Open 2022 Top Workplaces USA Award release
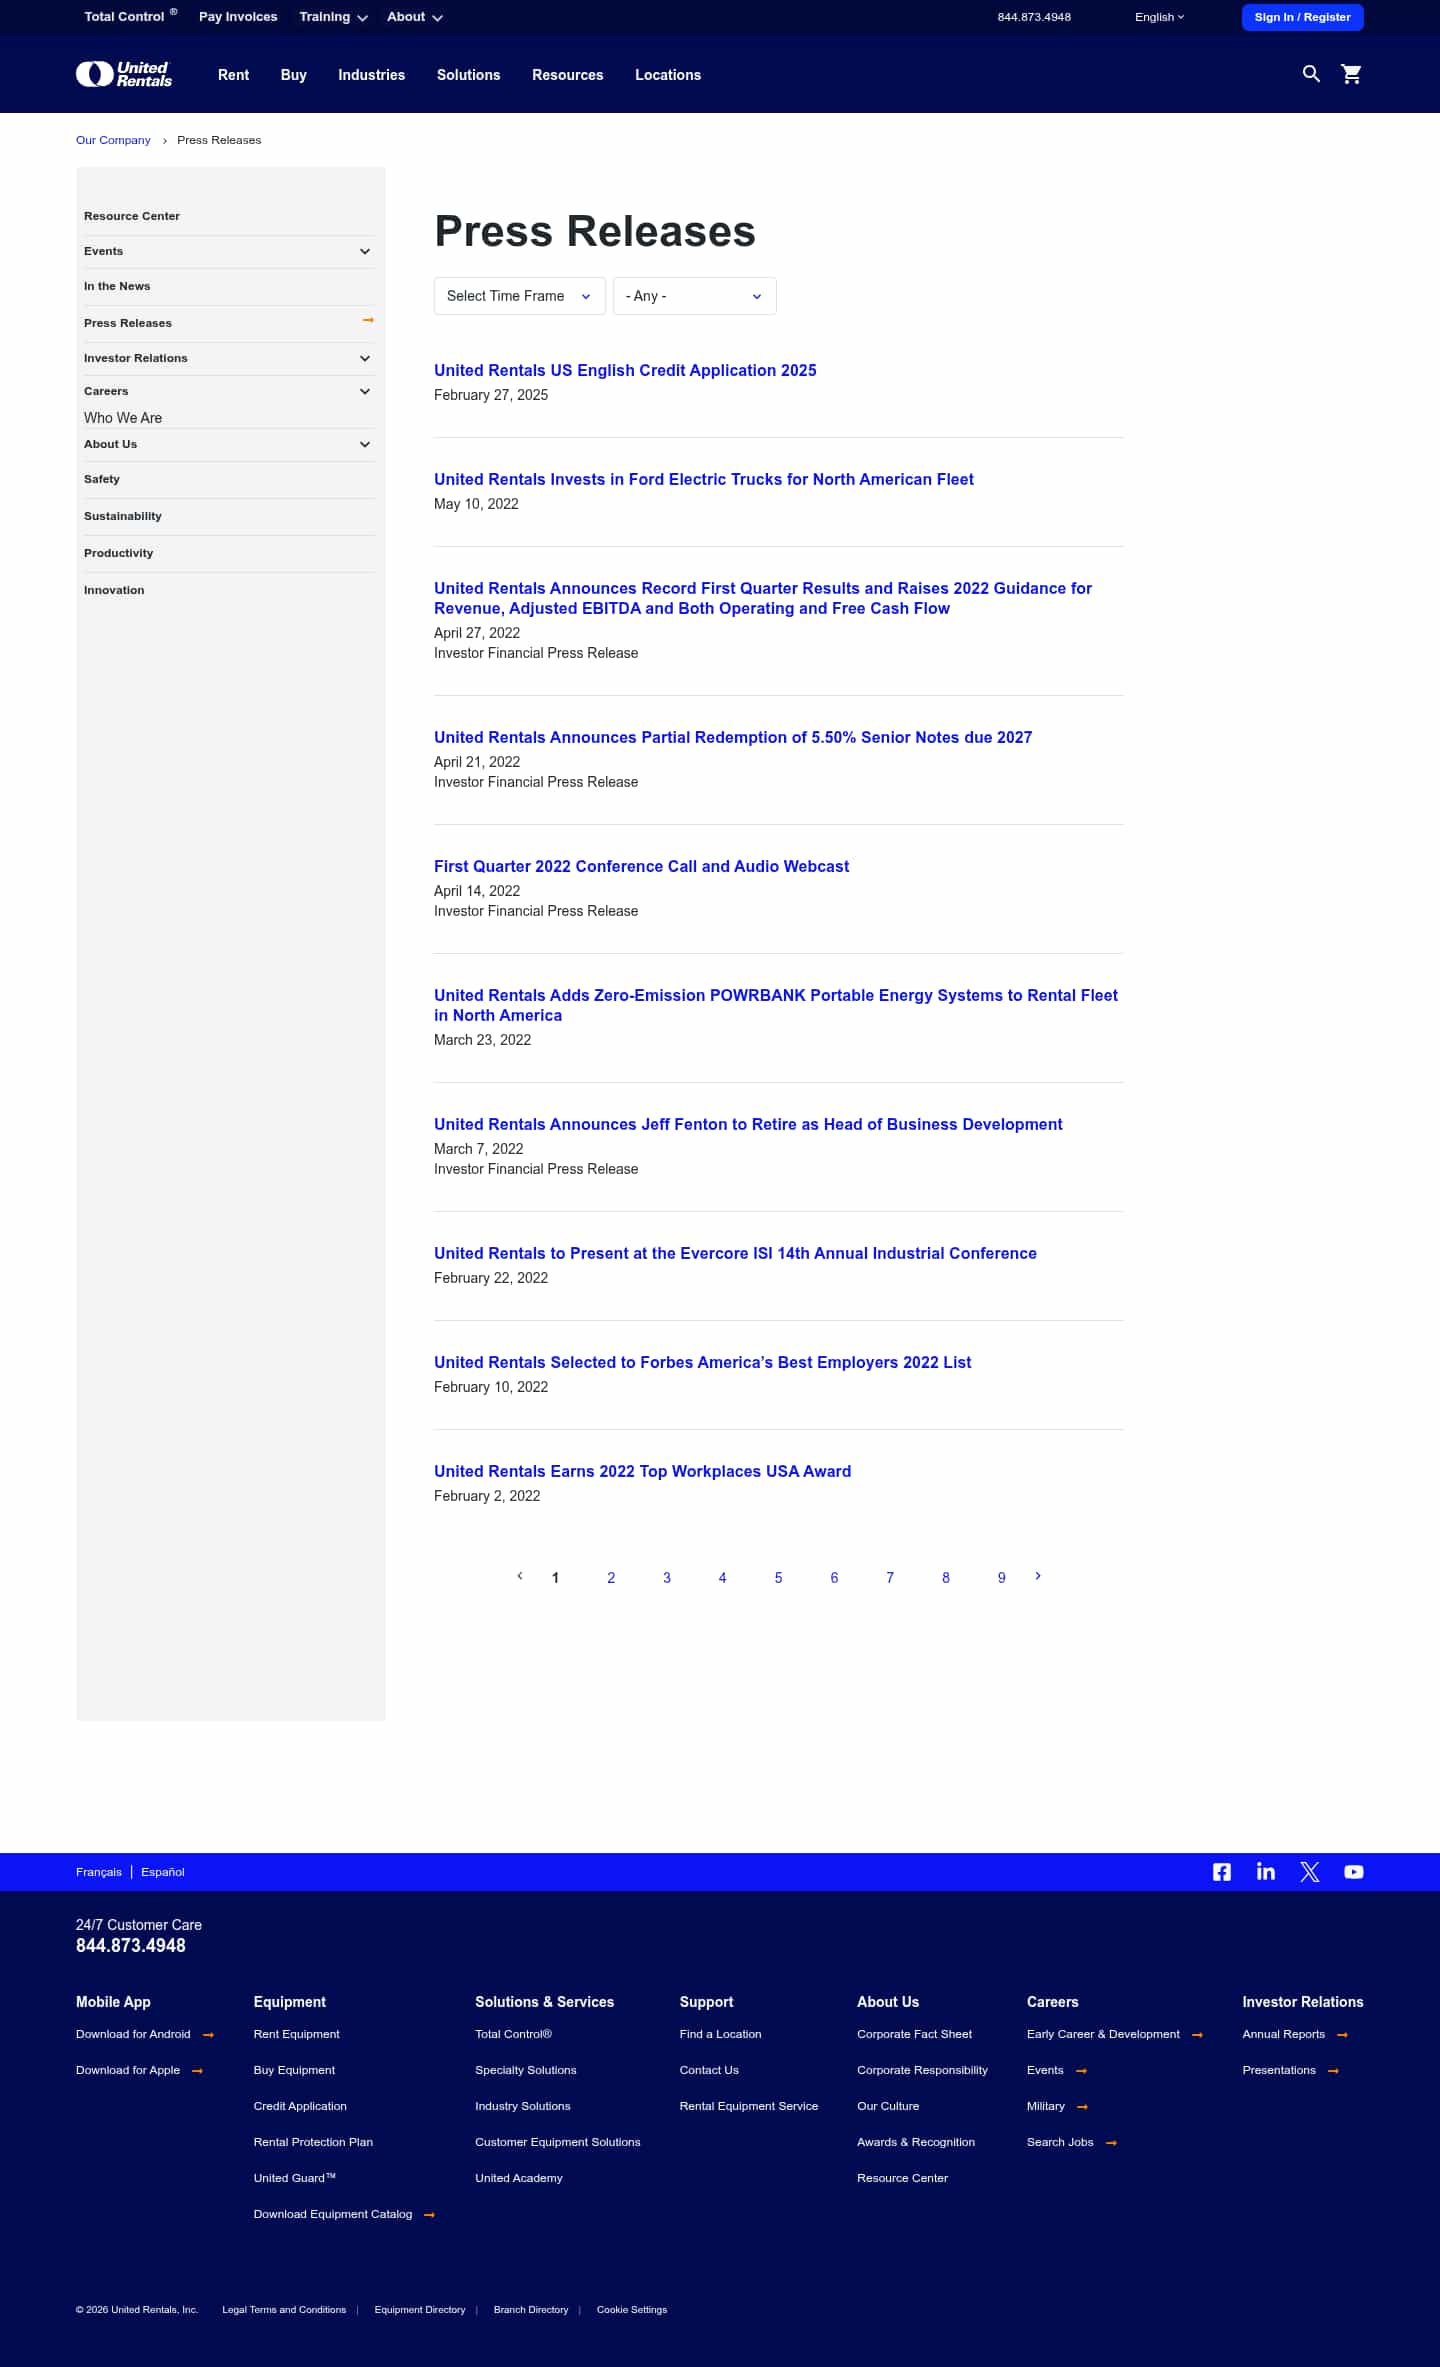 (x=642, y=1471)
